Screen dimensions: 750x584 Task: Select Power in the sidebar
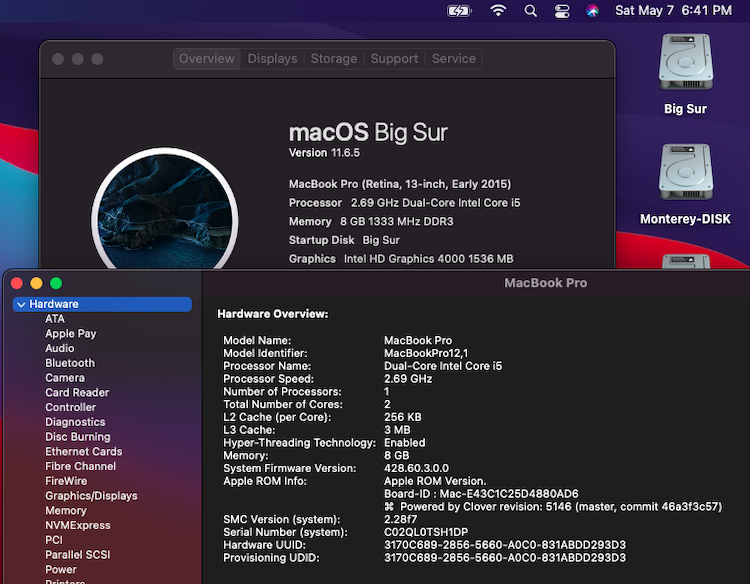(x=61, y=570)
